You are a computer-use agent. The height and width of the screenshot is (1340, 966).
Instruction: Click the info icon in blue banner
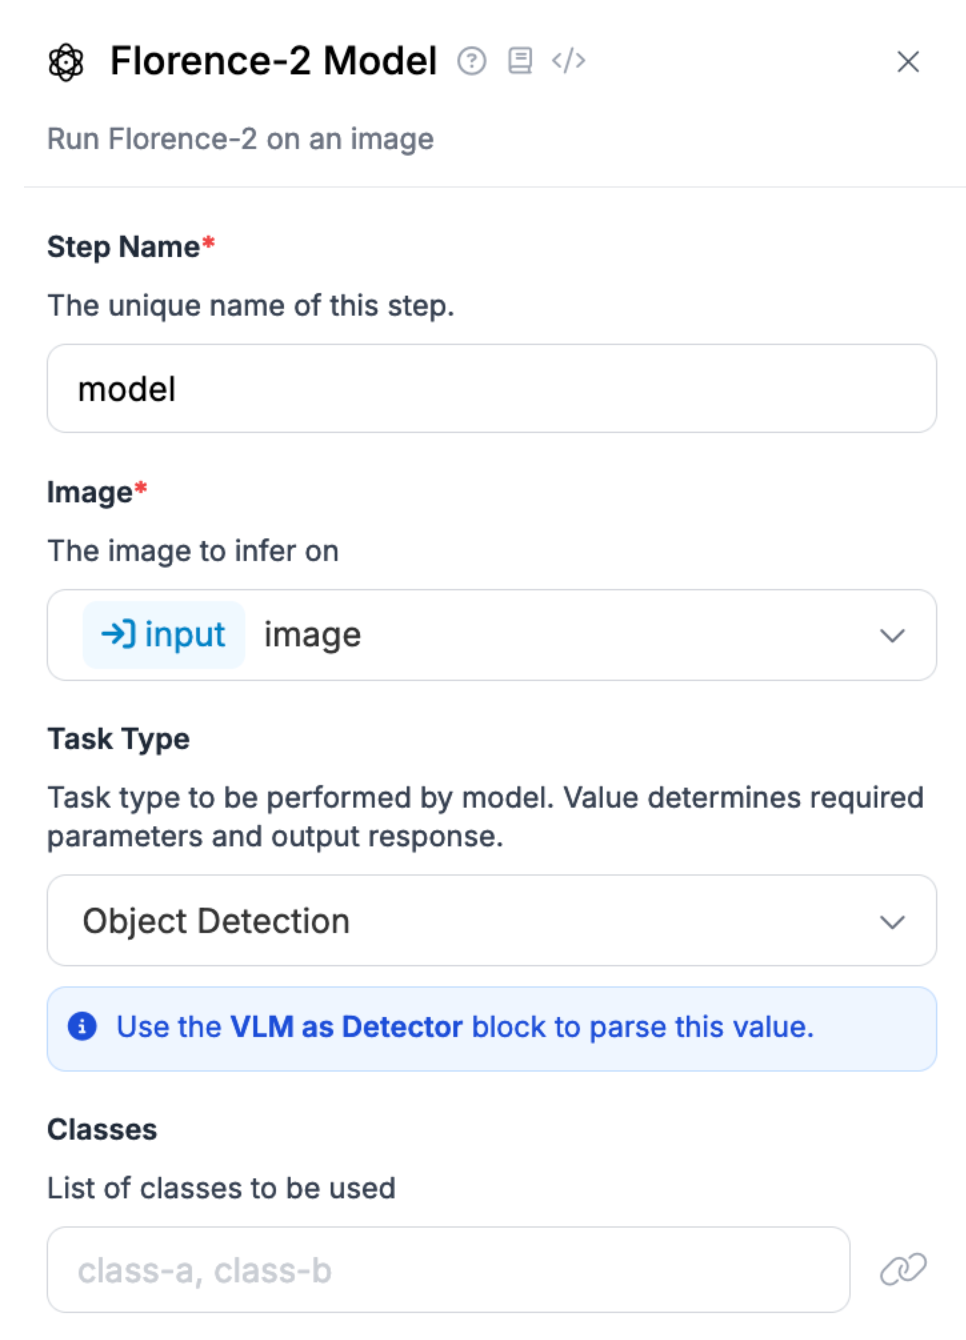click(82, 1026)
